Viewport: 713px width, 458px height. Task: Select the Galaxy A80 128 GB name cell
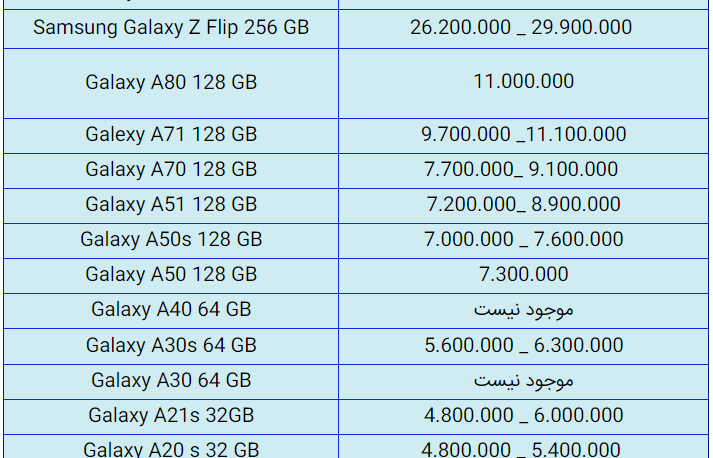(171, 83)
